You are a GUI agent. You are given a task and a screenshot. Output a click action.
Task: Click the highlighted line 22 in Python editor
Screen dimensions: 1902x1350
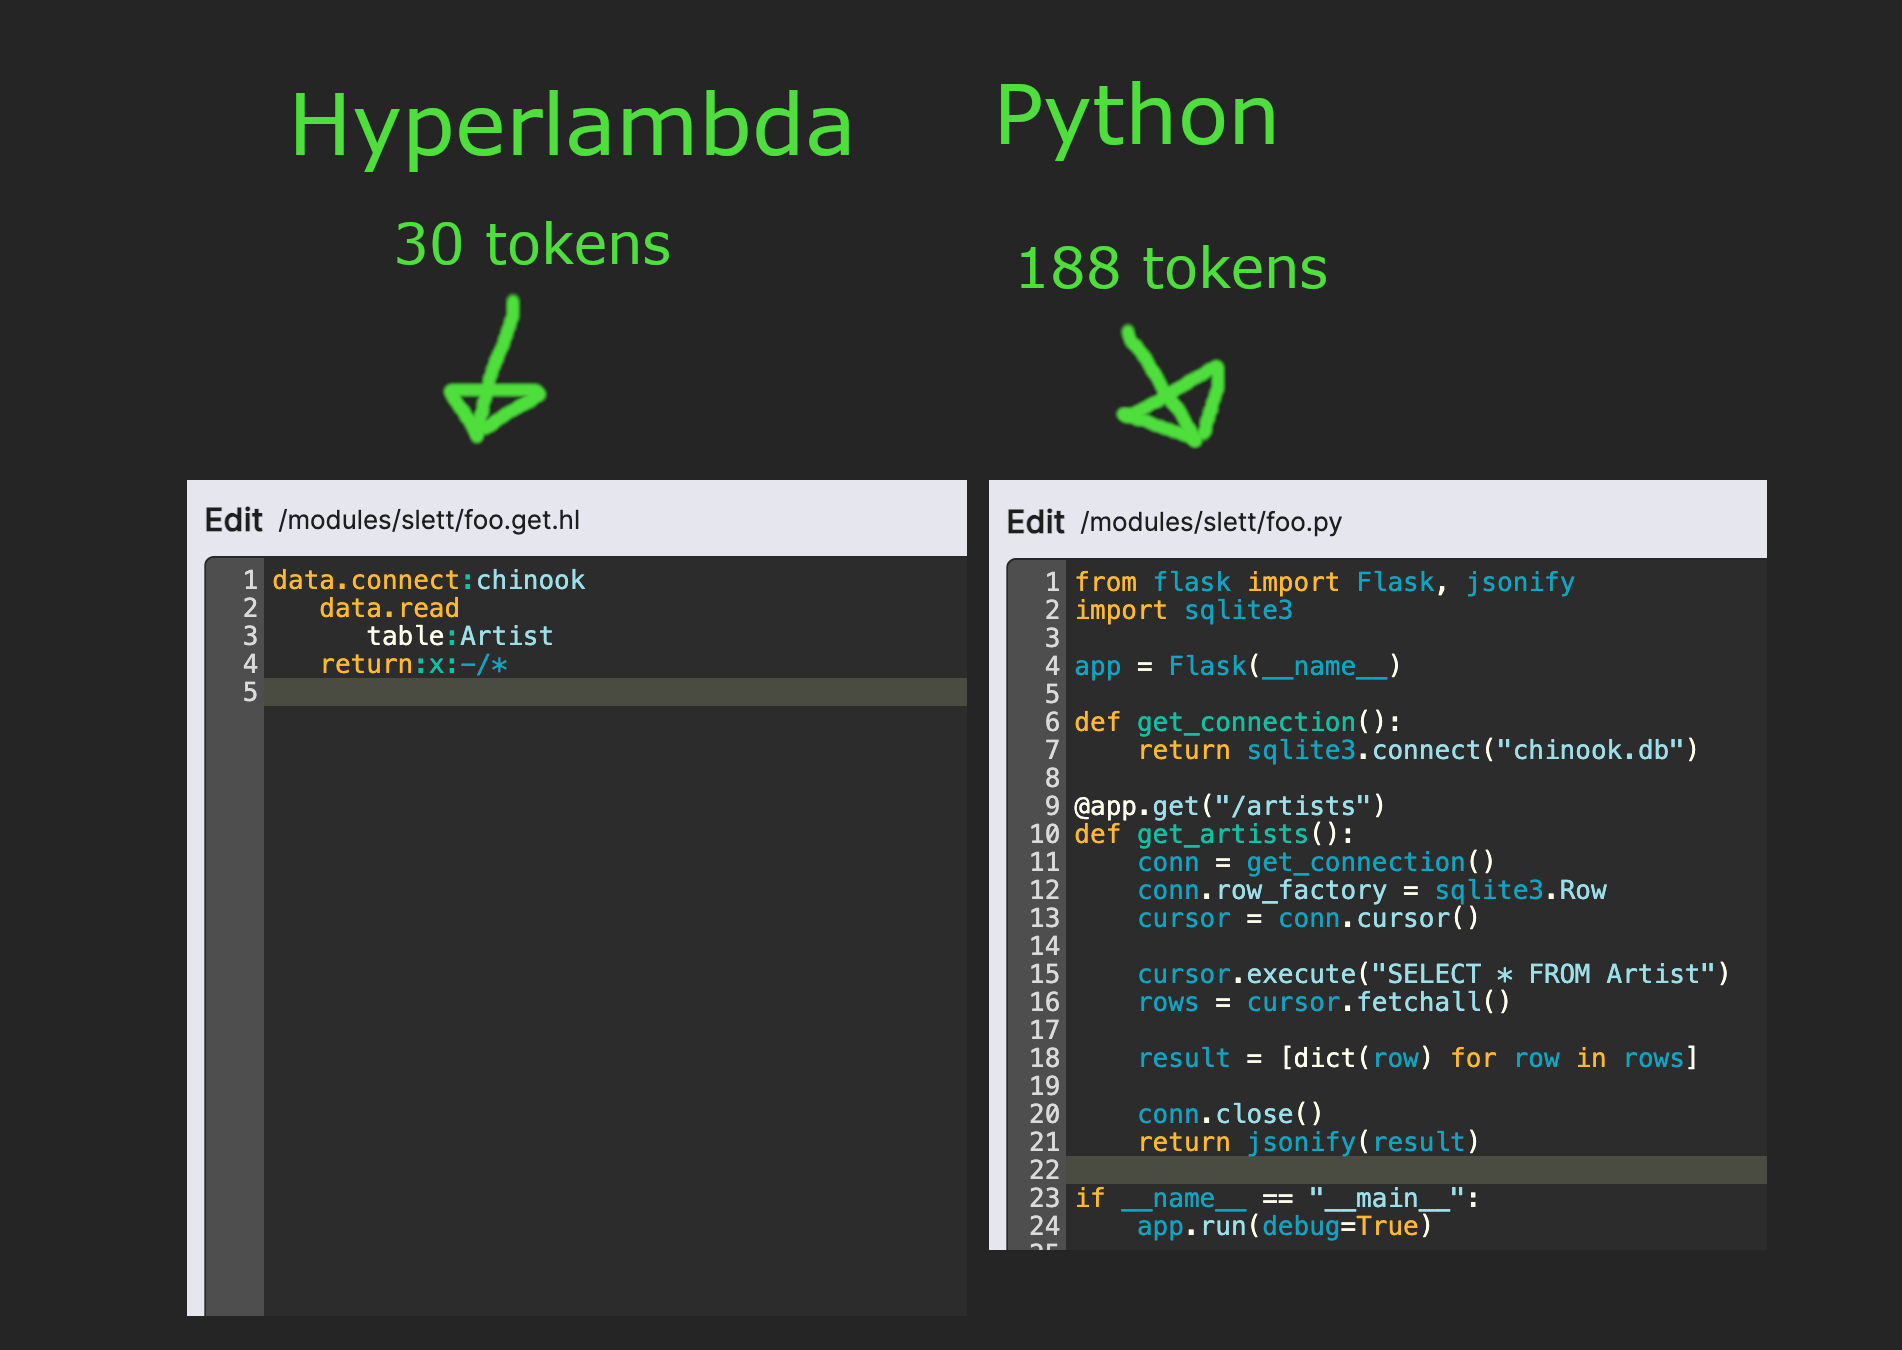coord(1400,1170)
